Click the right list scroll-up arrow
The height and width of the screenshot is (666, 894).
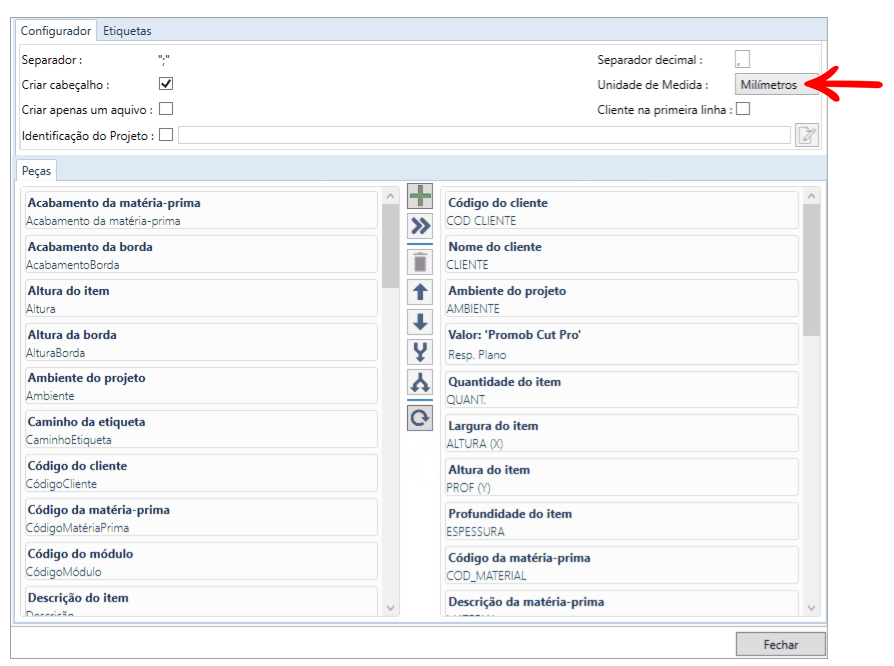click(x=811, y=196)
